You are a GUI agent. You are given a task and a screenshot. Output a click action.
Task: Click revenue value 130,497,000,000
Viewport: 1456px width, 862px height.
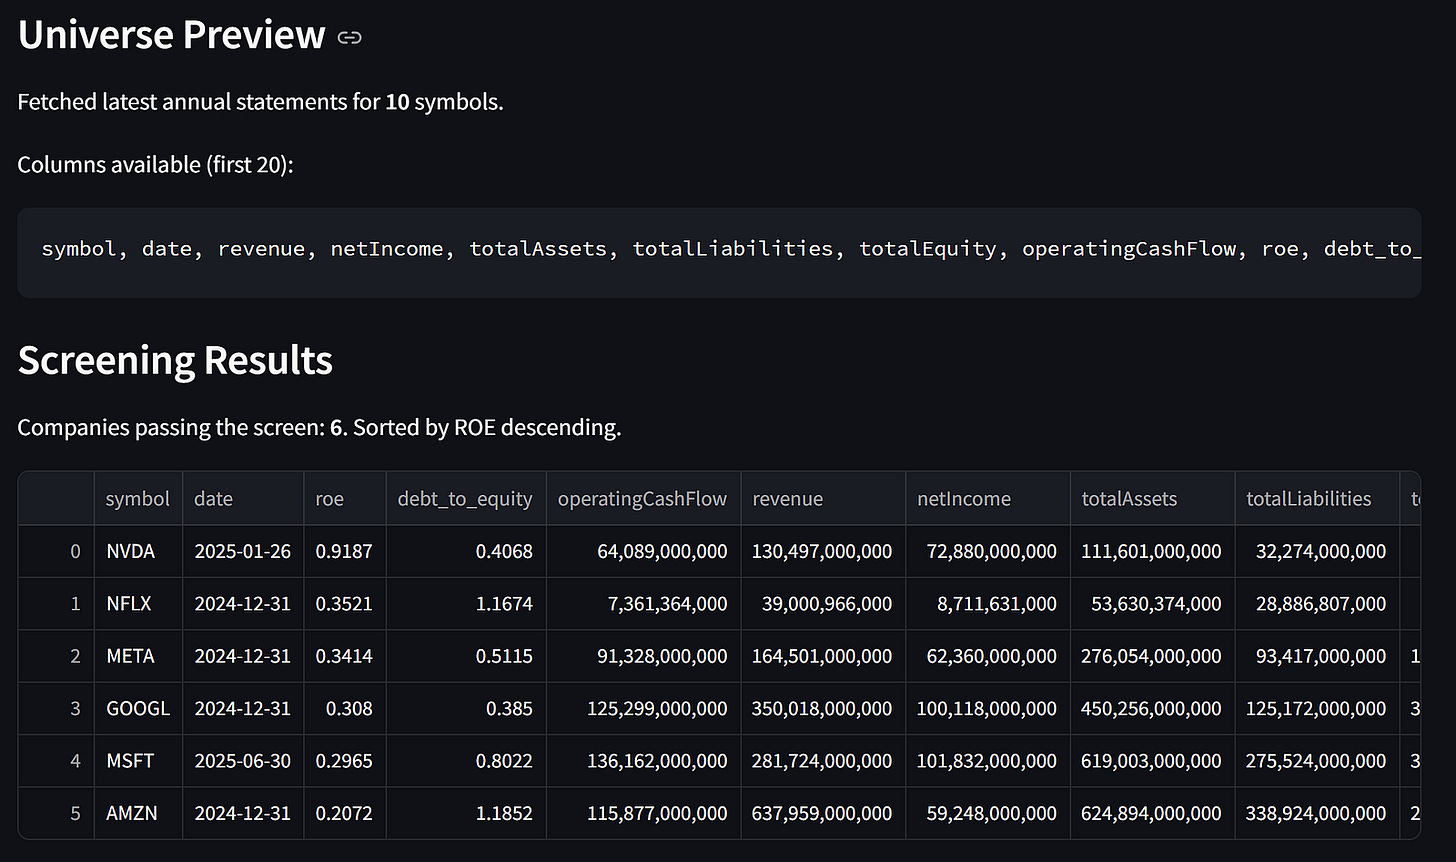(822, 551)
